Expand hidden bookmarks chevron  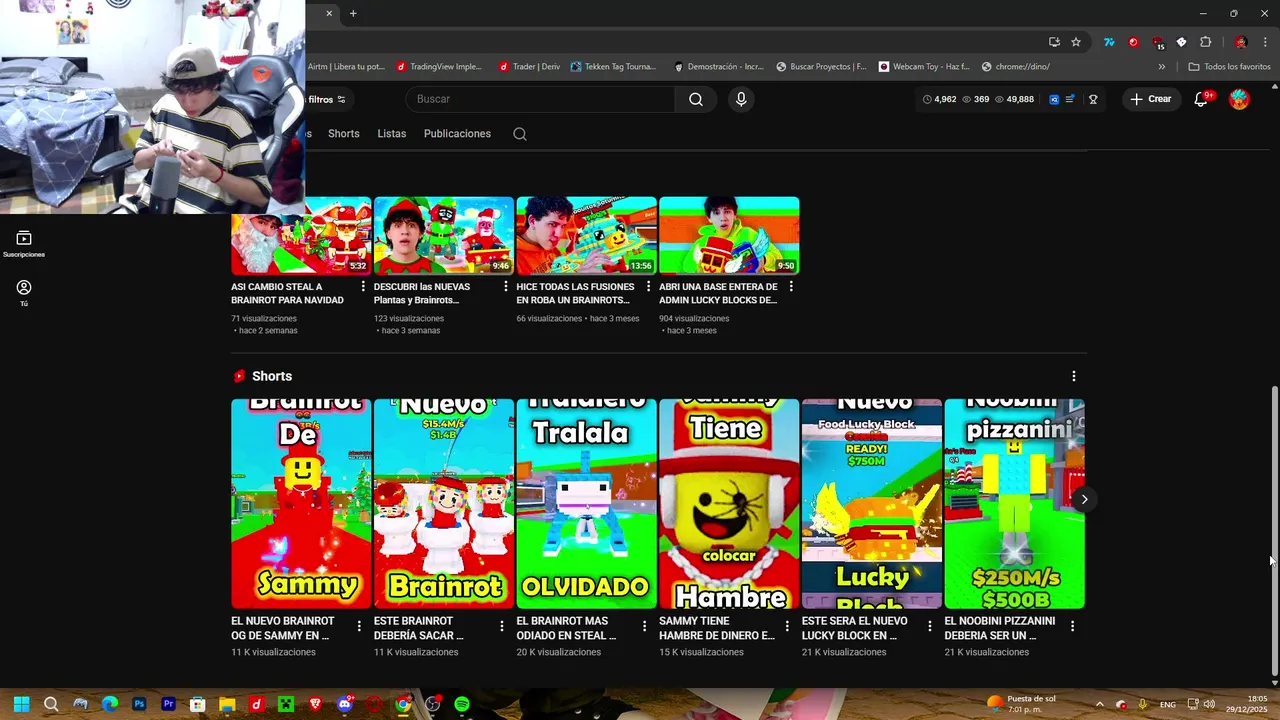pyautogui.click(x=1161, y=67)
